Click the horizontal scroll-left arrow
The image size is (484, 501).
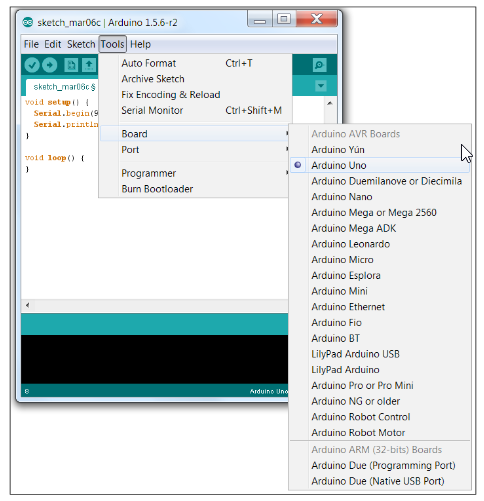[x=28, y=305]
